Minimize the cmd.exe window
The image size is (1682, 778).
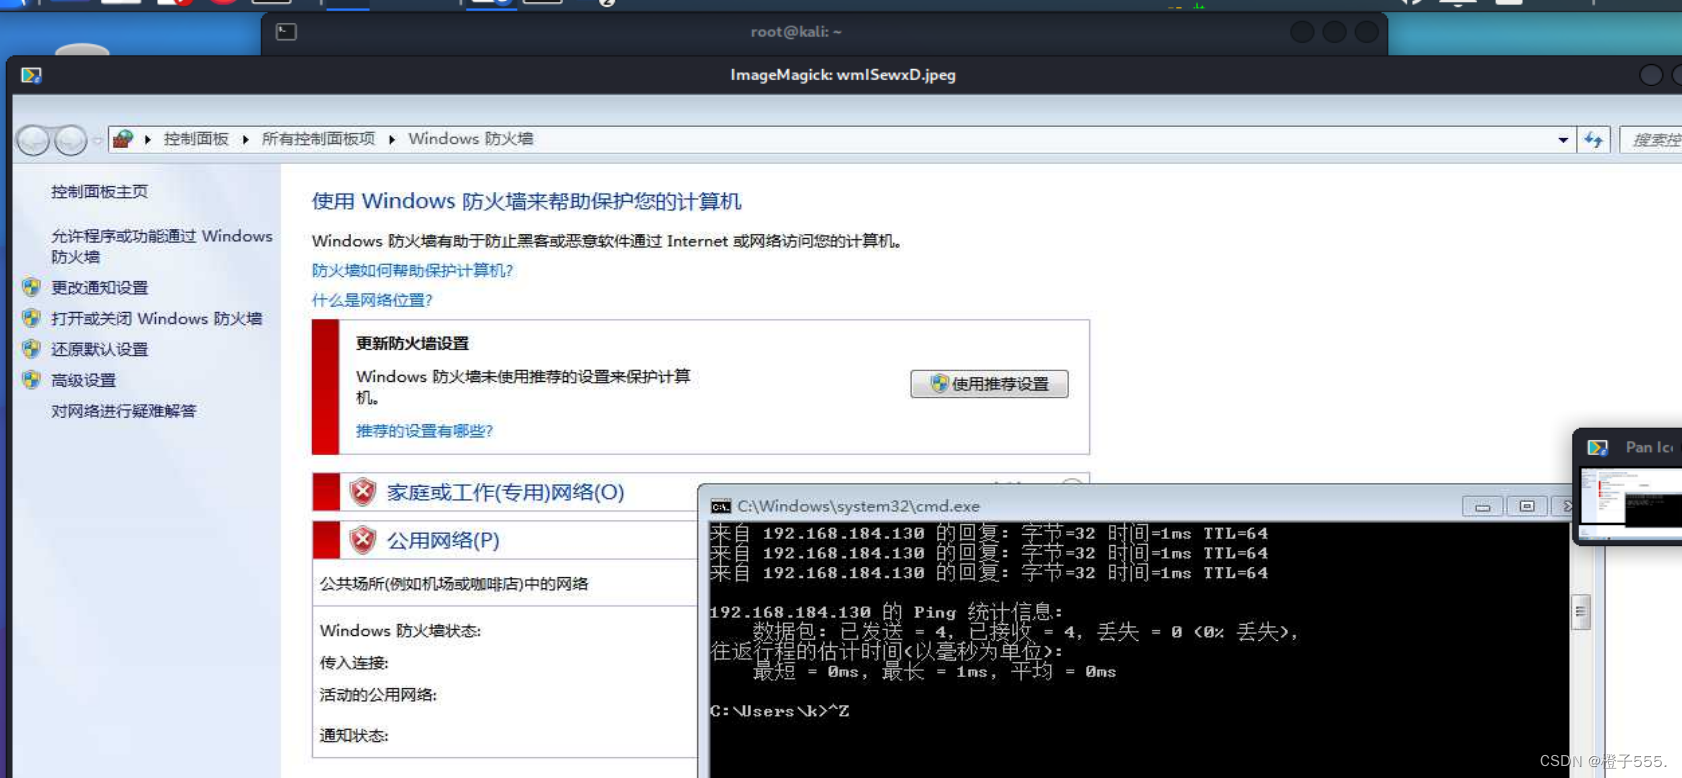coord(1482,507)
